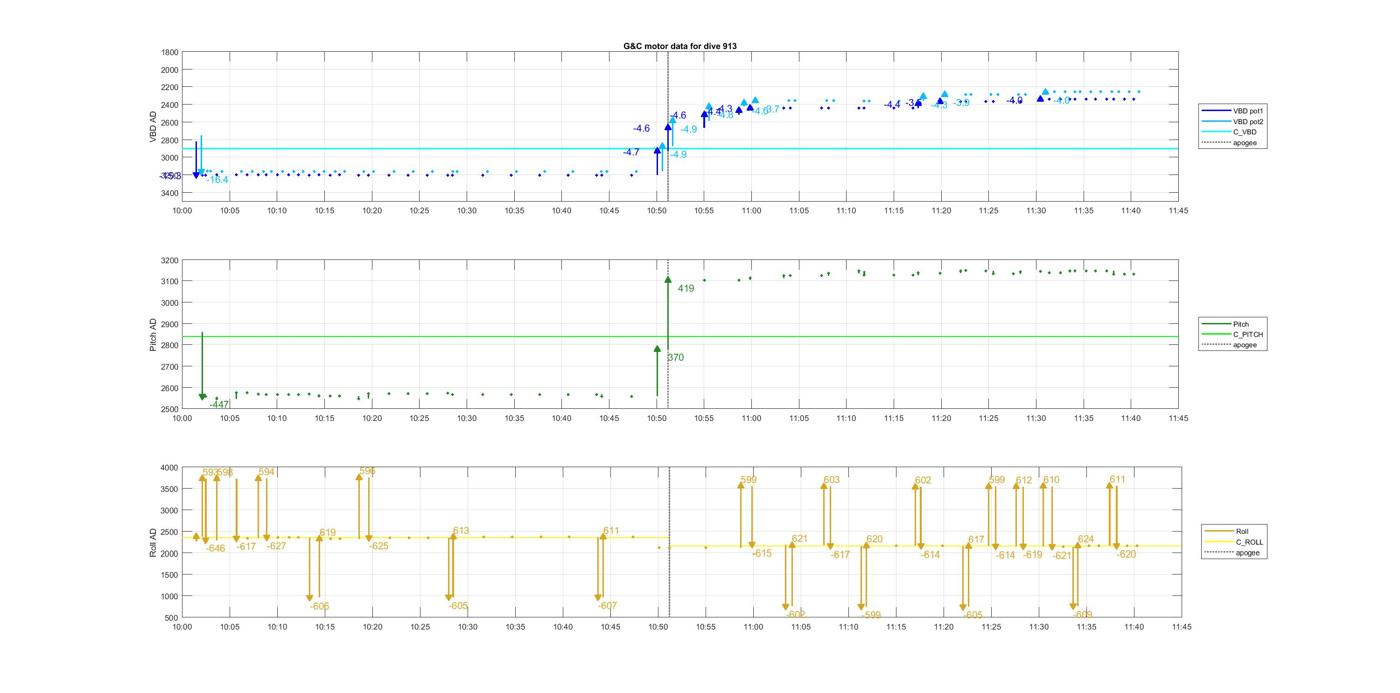Image resolution: width=1400 pixels, height=693 pixels.
Task: Click the 3200 tick on Pitch axis
Action: click(170, 261)
